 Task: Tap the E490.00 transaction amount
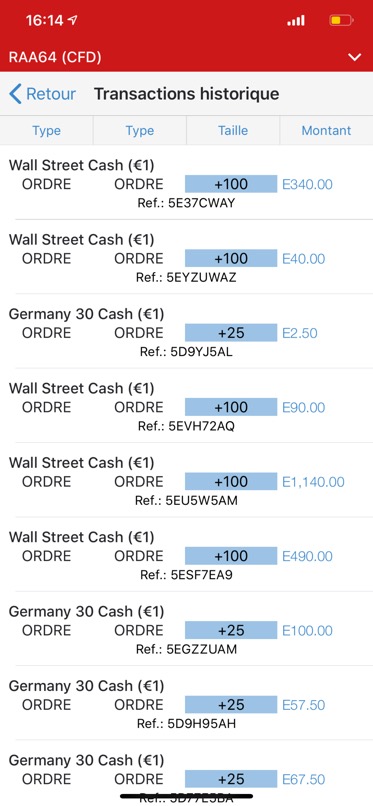tap(307, 556)
